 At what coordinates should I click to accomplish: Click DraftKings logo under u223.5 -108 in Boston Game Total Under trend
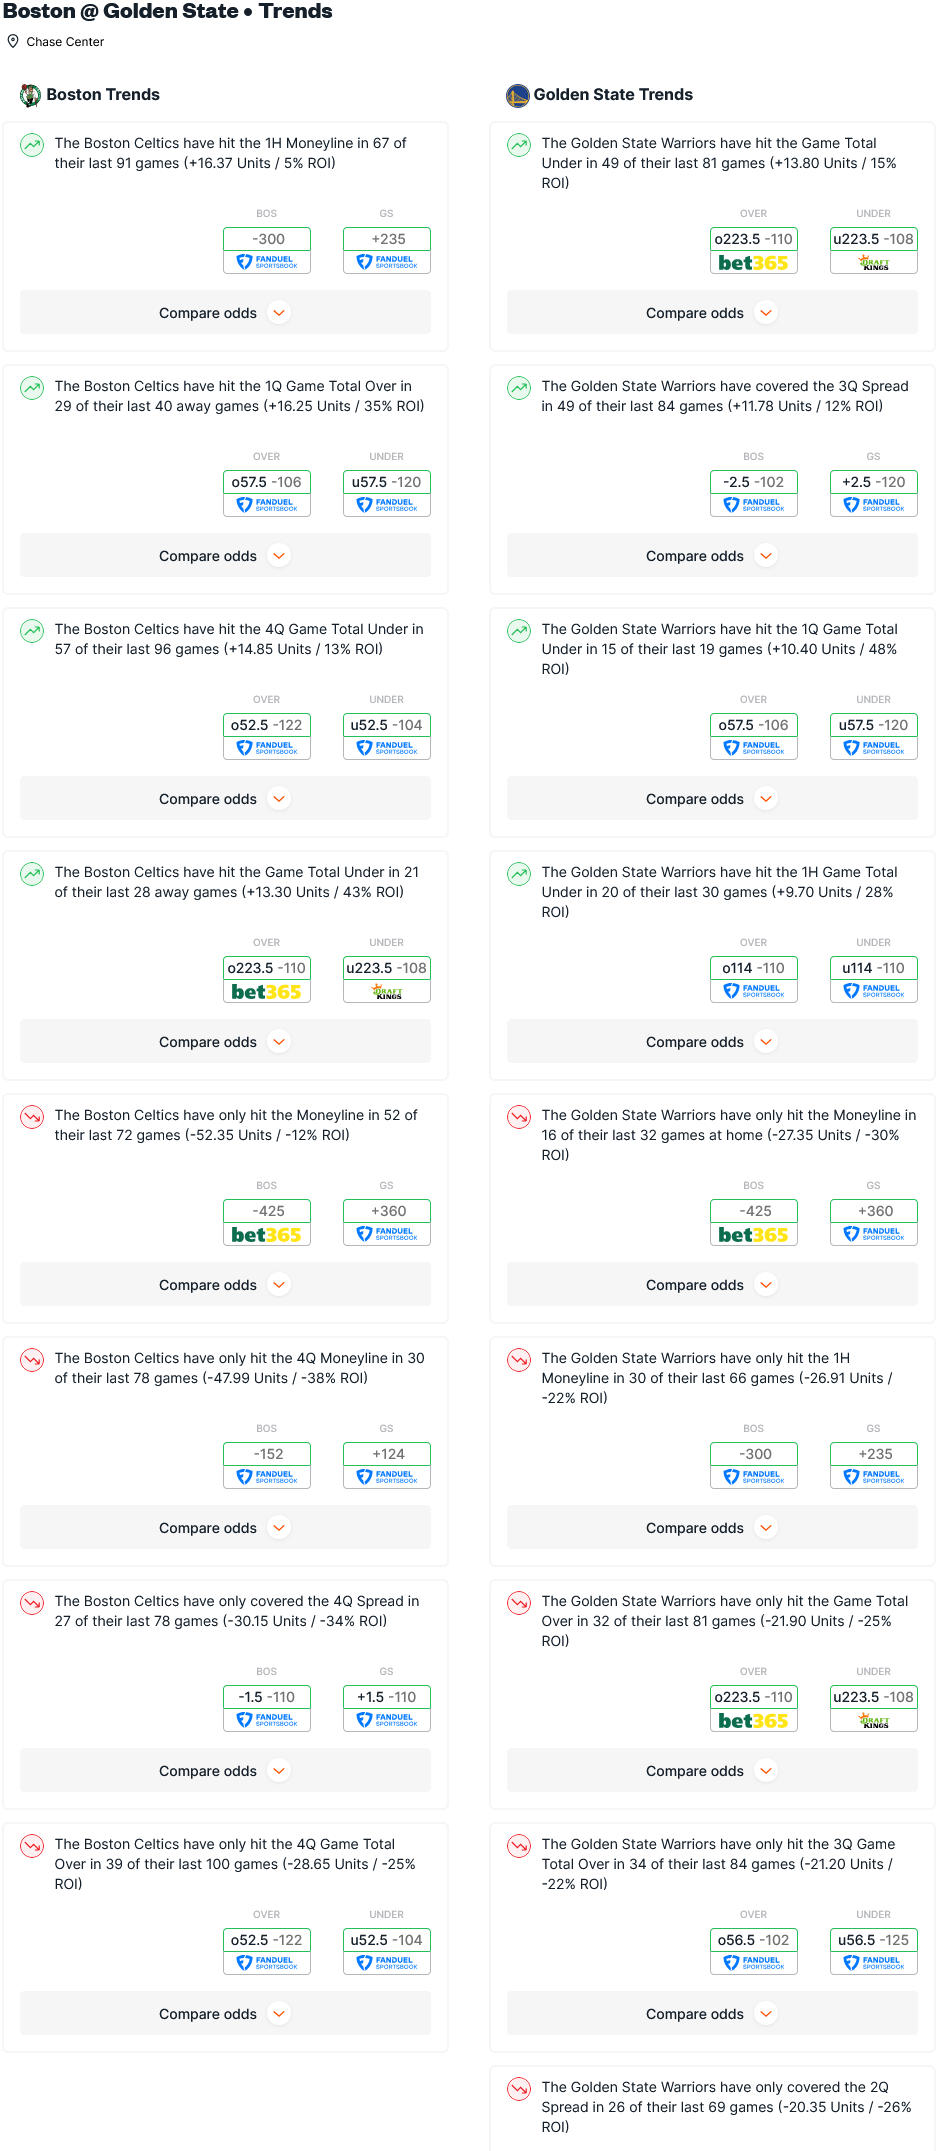(x=387, y=992)
